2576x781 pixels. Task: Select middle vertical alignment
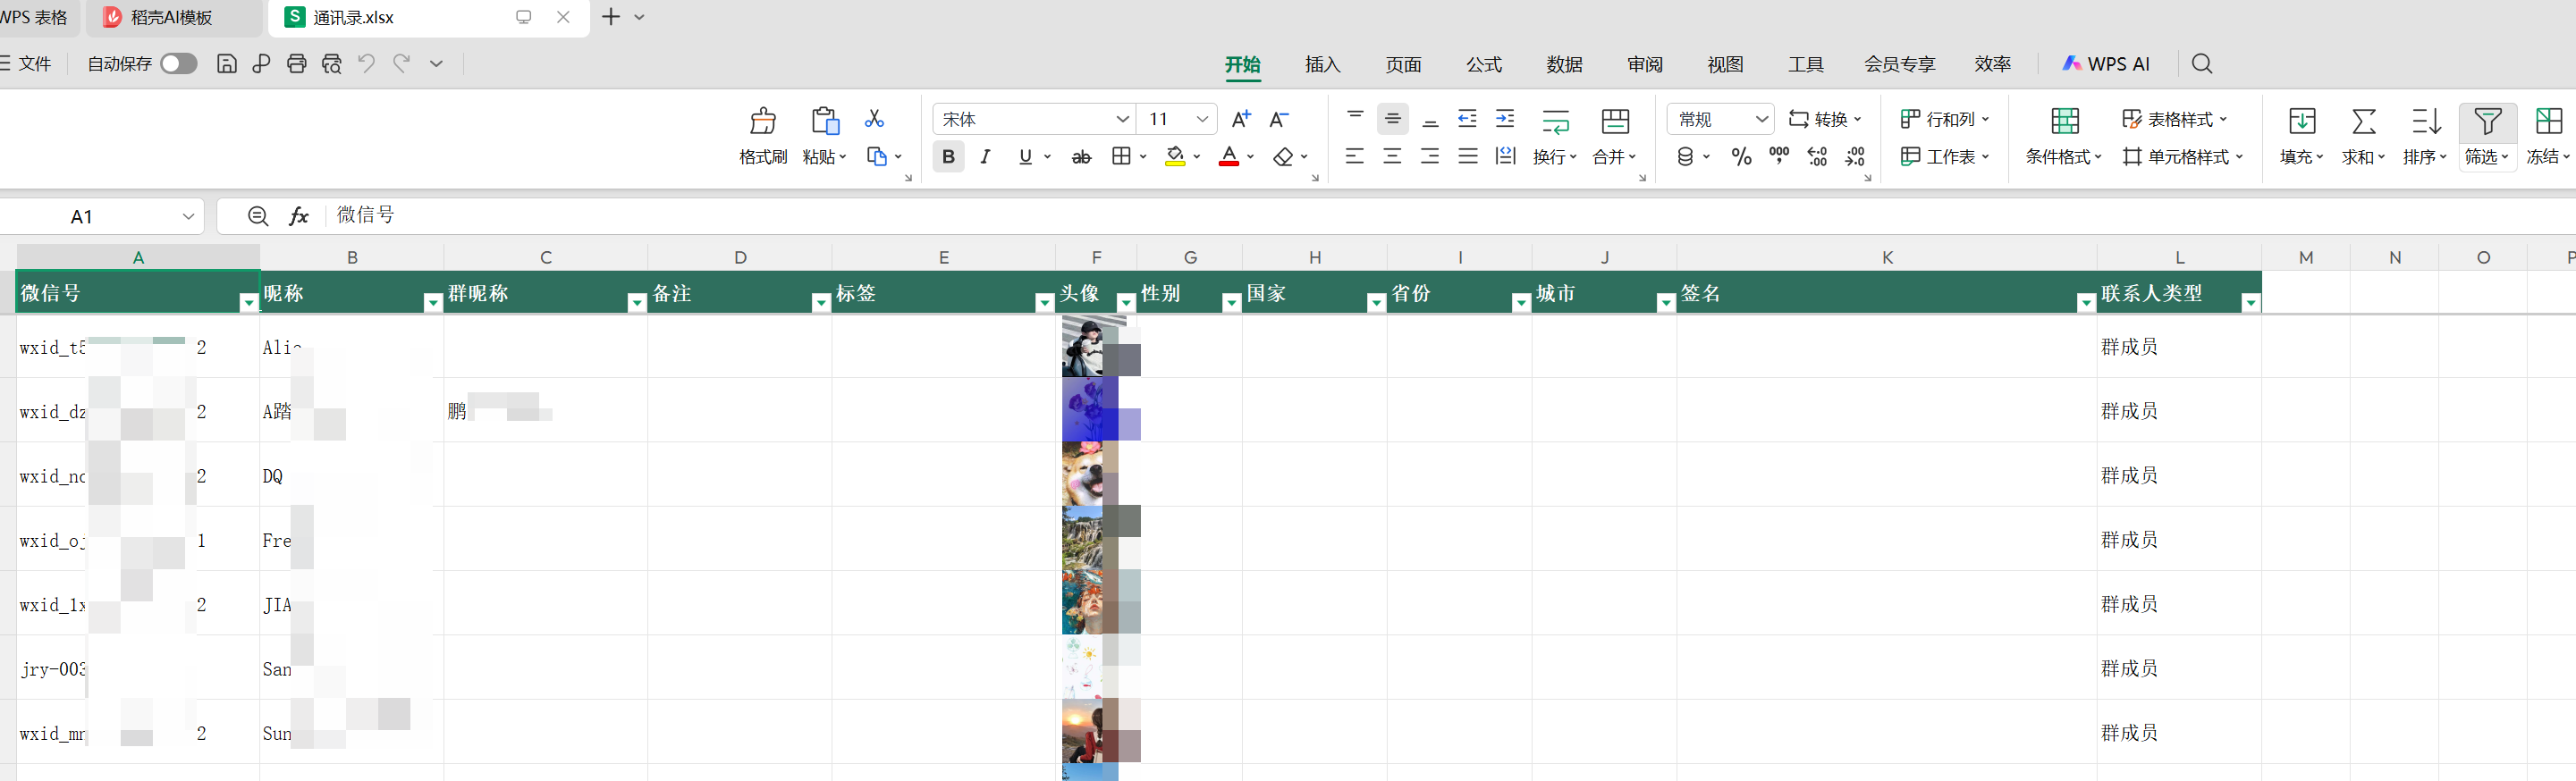pyautogui.click(x=1392, y=119)
